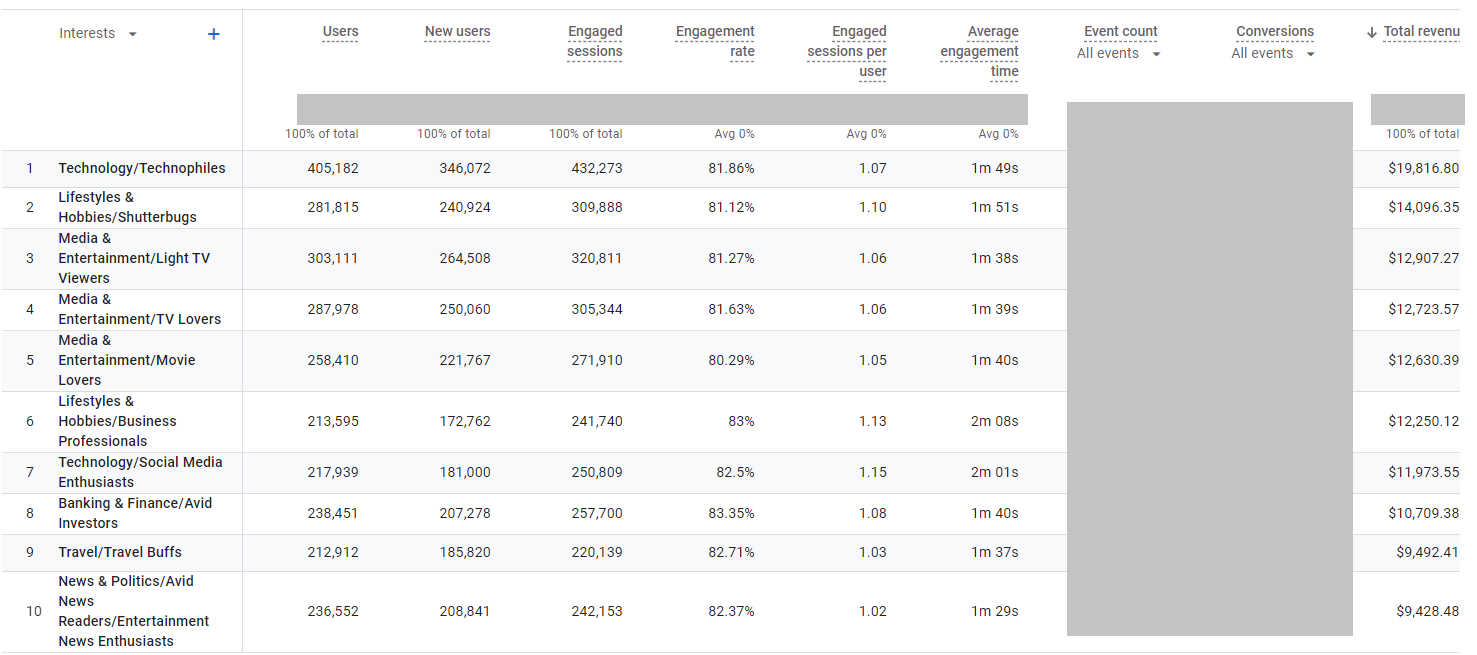Click the plus icon to add a dimension
The image size is (1477, 655).
213,33
